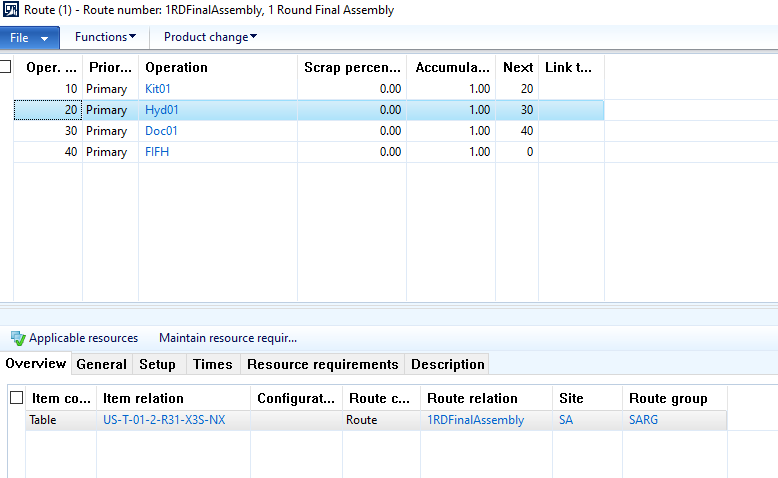Open the SA site link
778x478 pixels.
566,419
